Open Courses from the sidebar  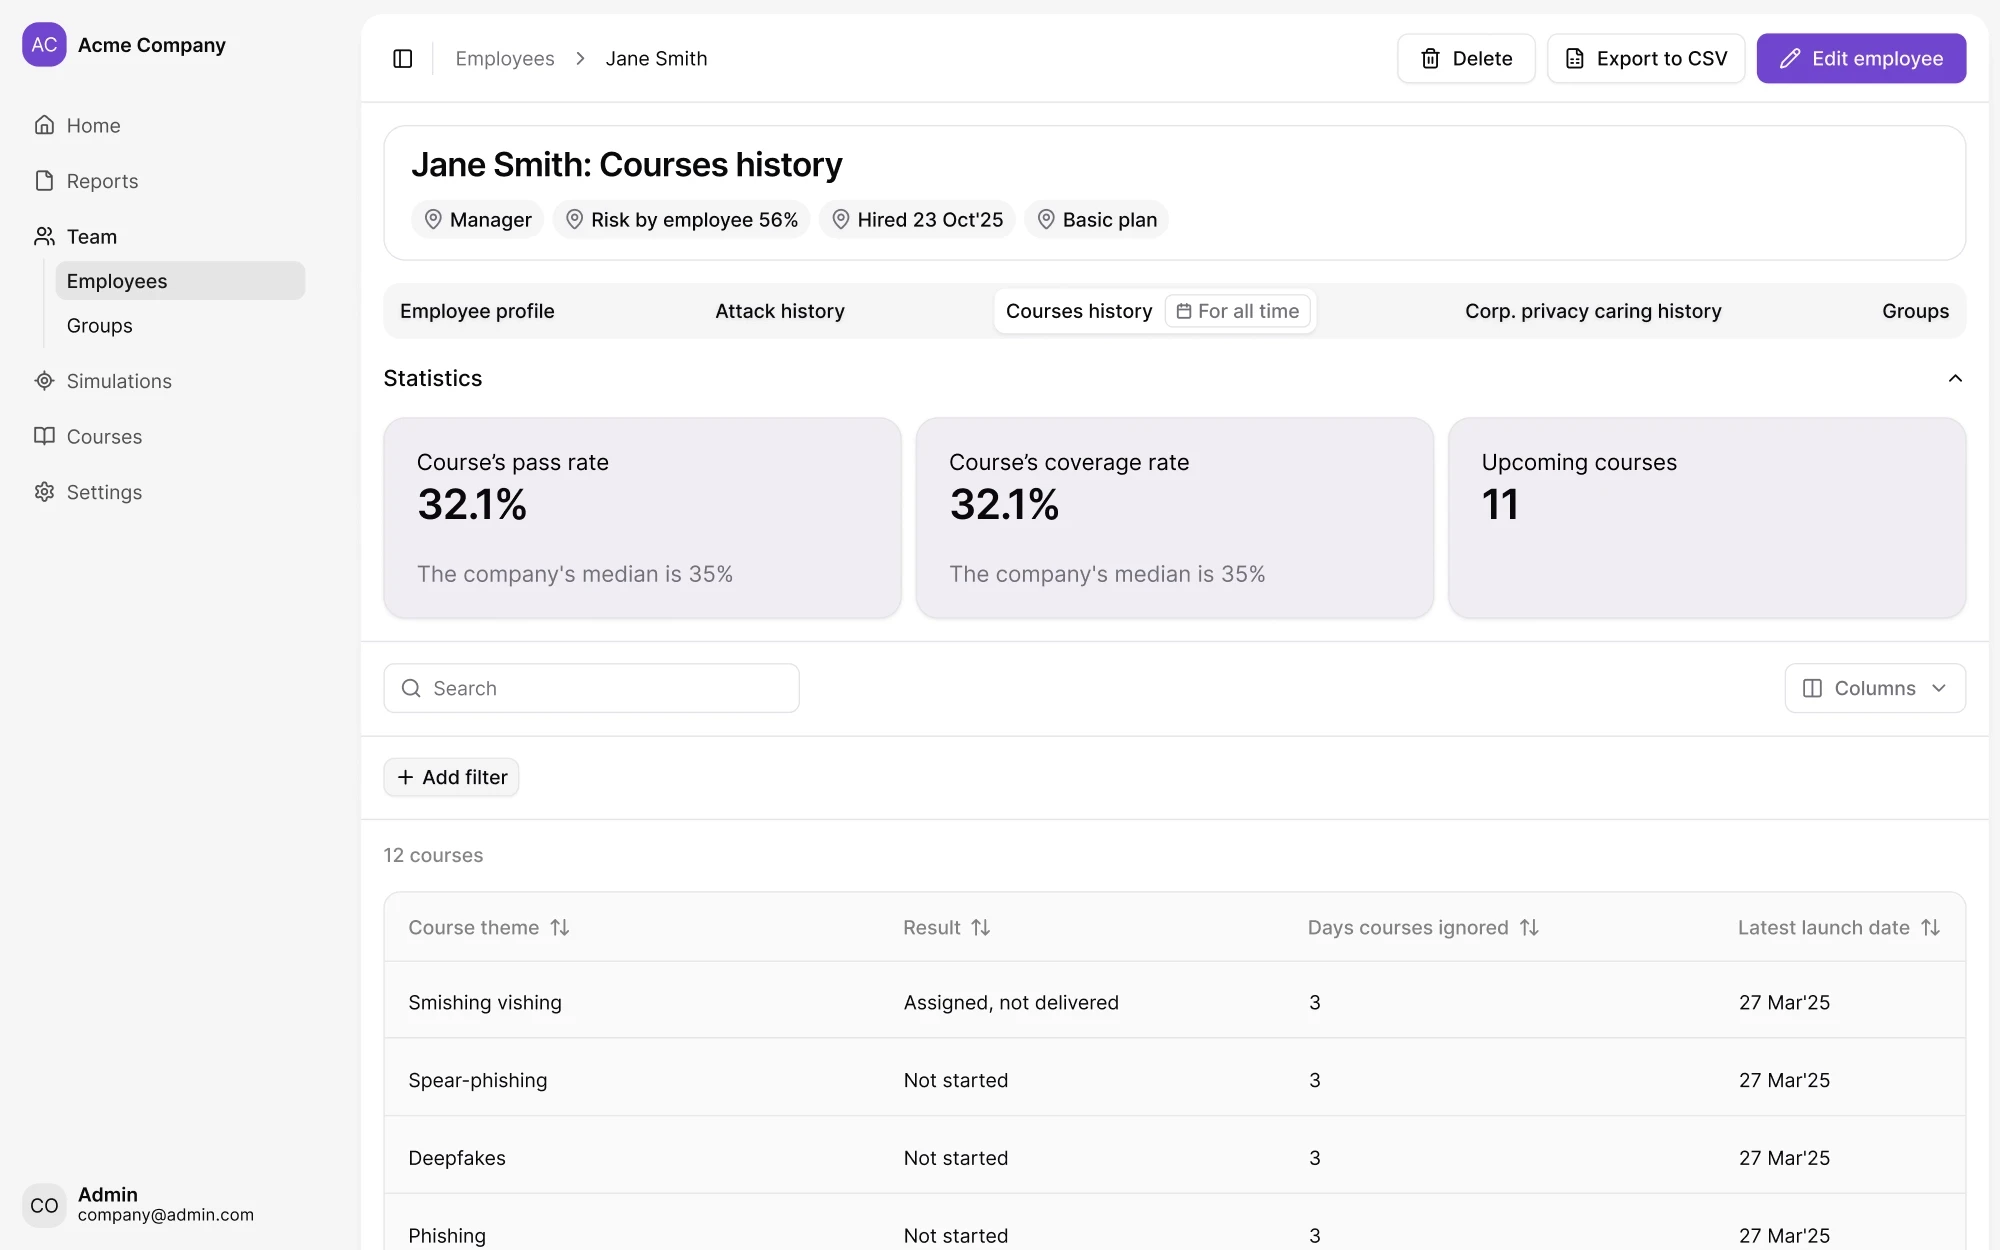tap(104, 437)
